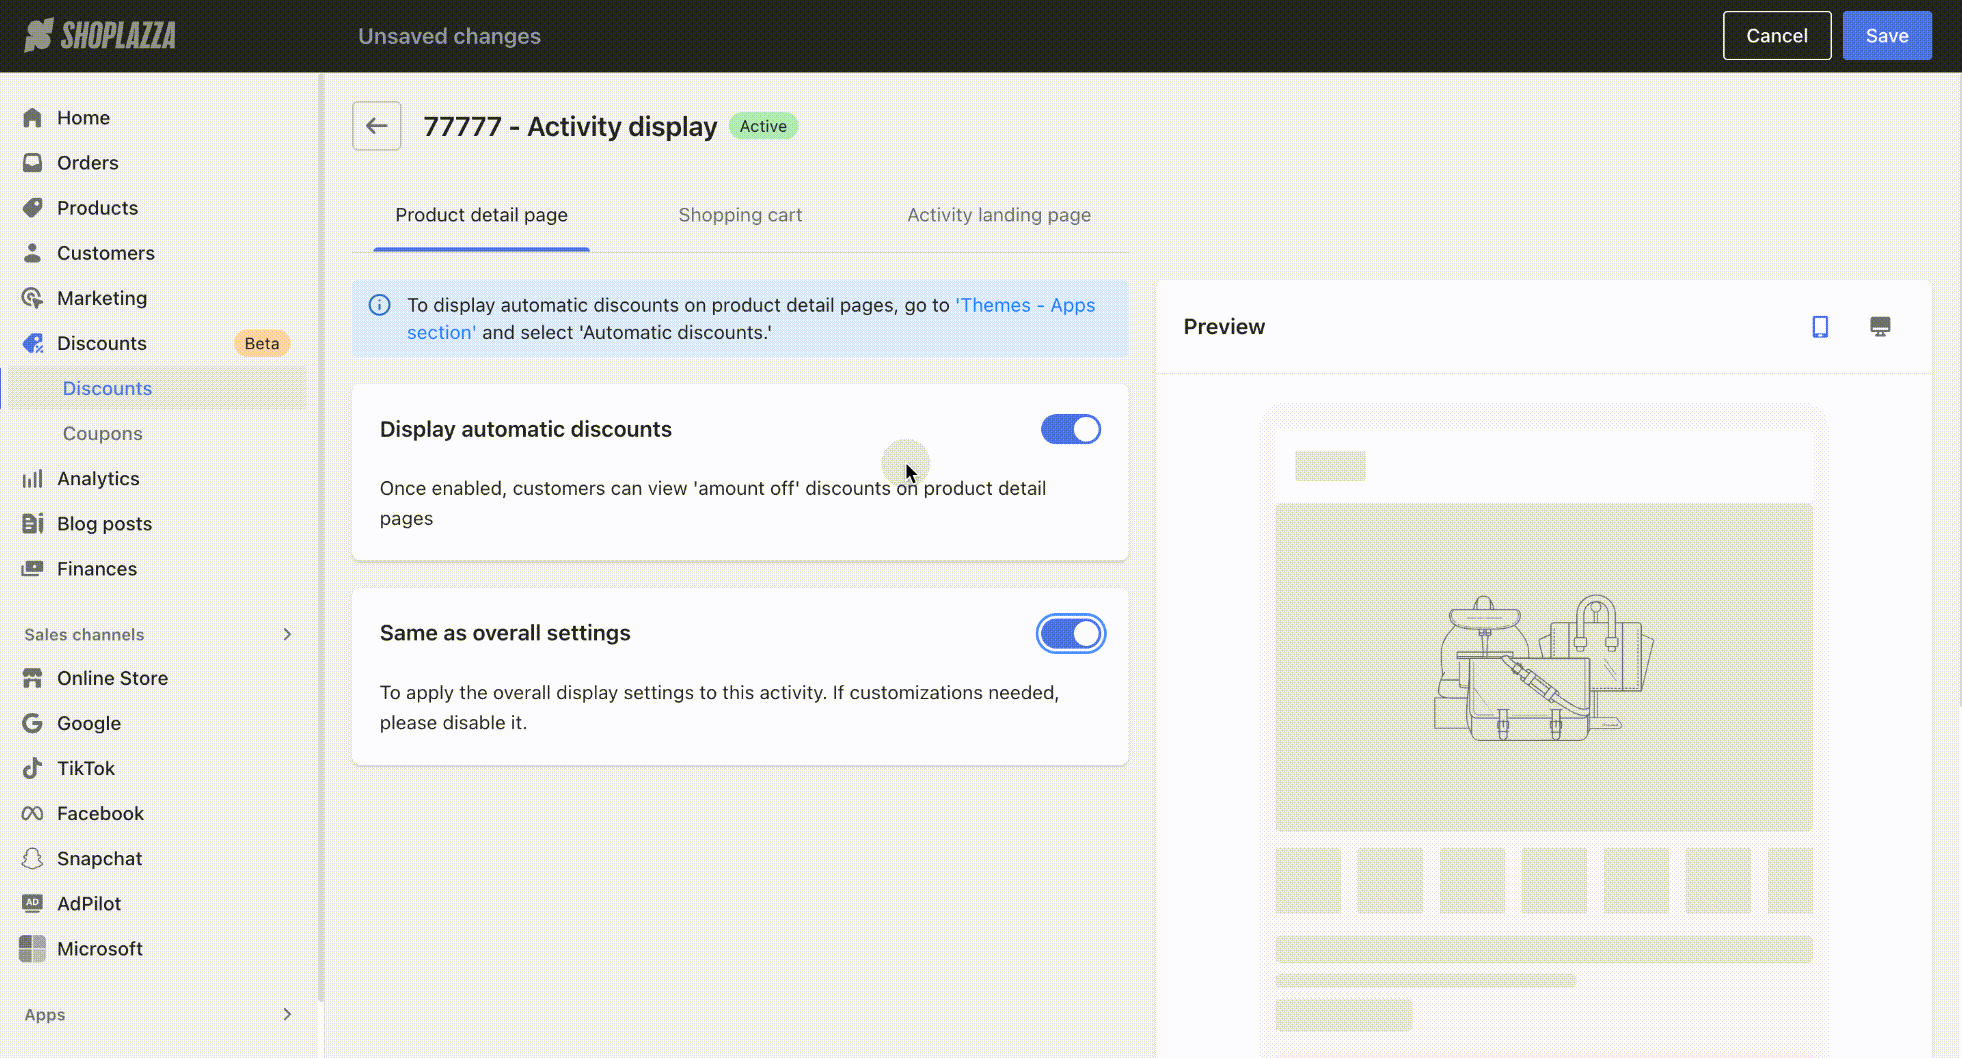Switch to the Shopping cart tab

pyautogui.click(x=740, y=215)
